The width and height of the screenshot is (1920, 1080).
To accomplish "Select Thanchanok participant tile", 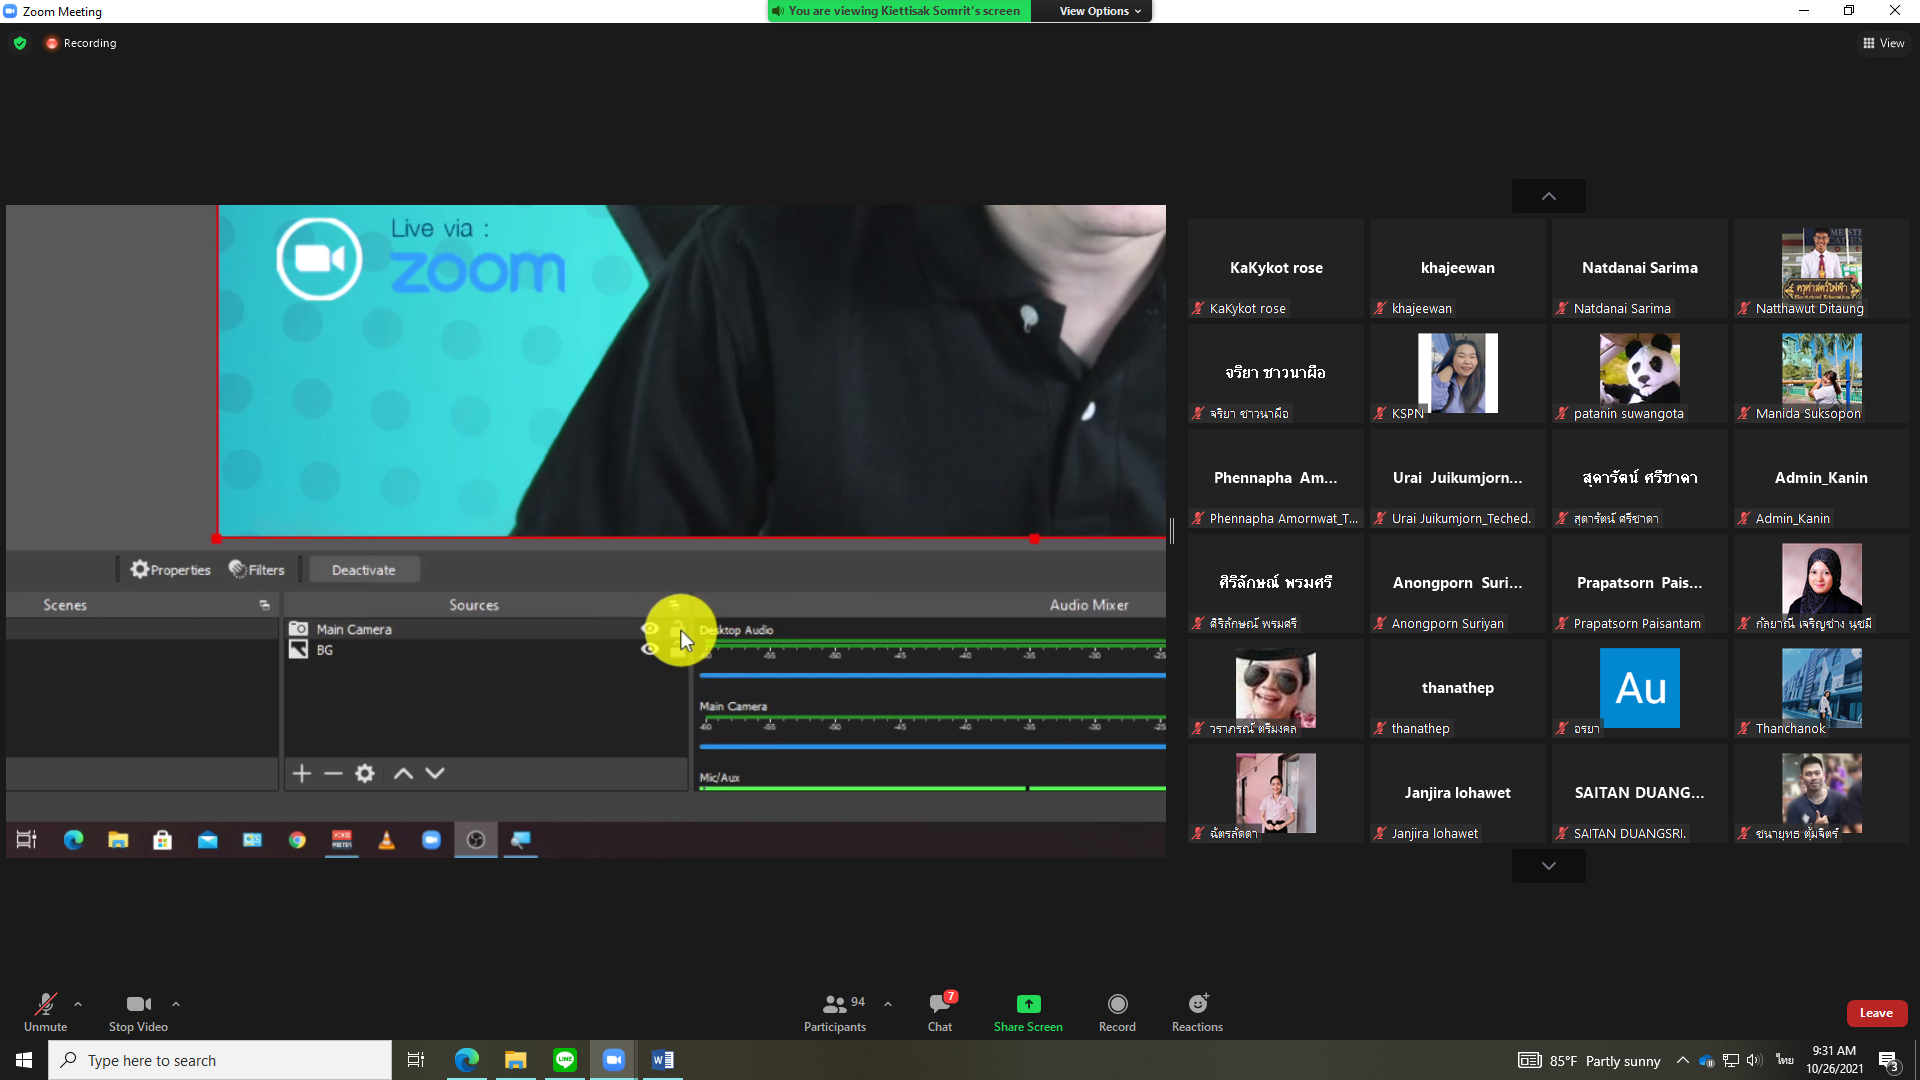I will click(x=1822, y=688).
